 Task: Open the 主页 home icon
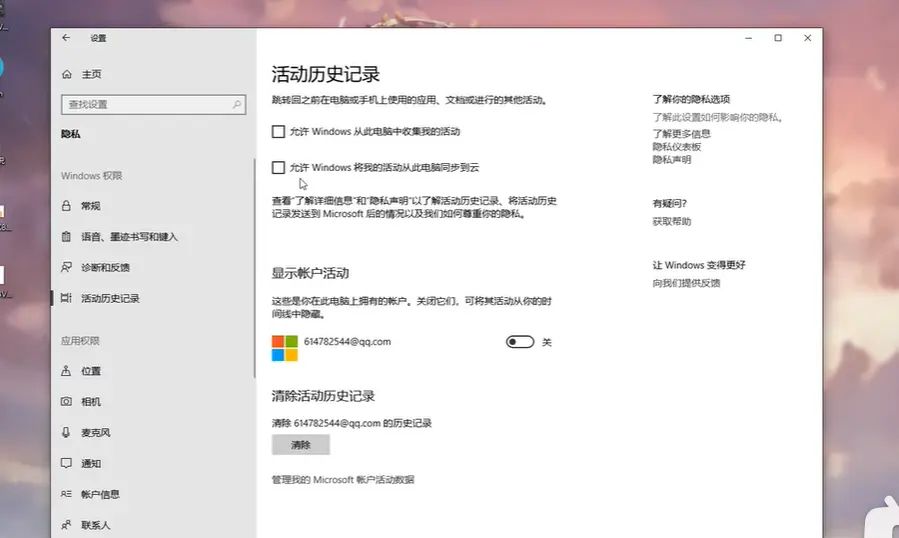67,75
